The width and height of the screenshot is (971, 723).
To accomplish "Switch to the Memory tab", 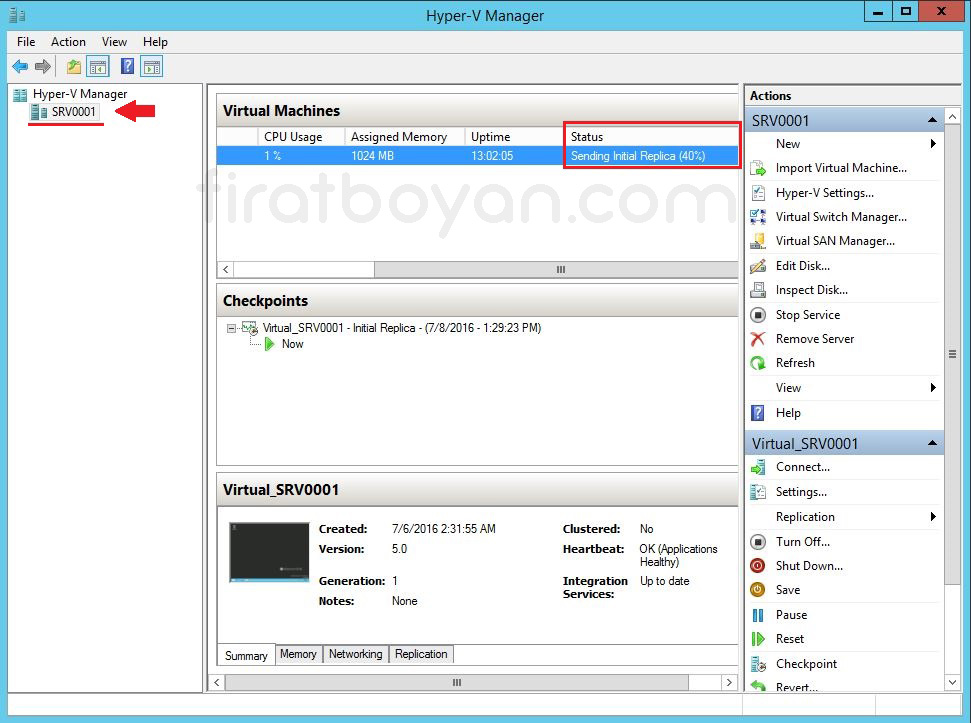I will pyautogui.click(x=298, y=654).
